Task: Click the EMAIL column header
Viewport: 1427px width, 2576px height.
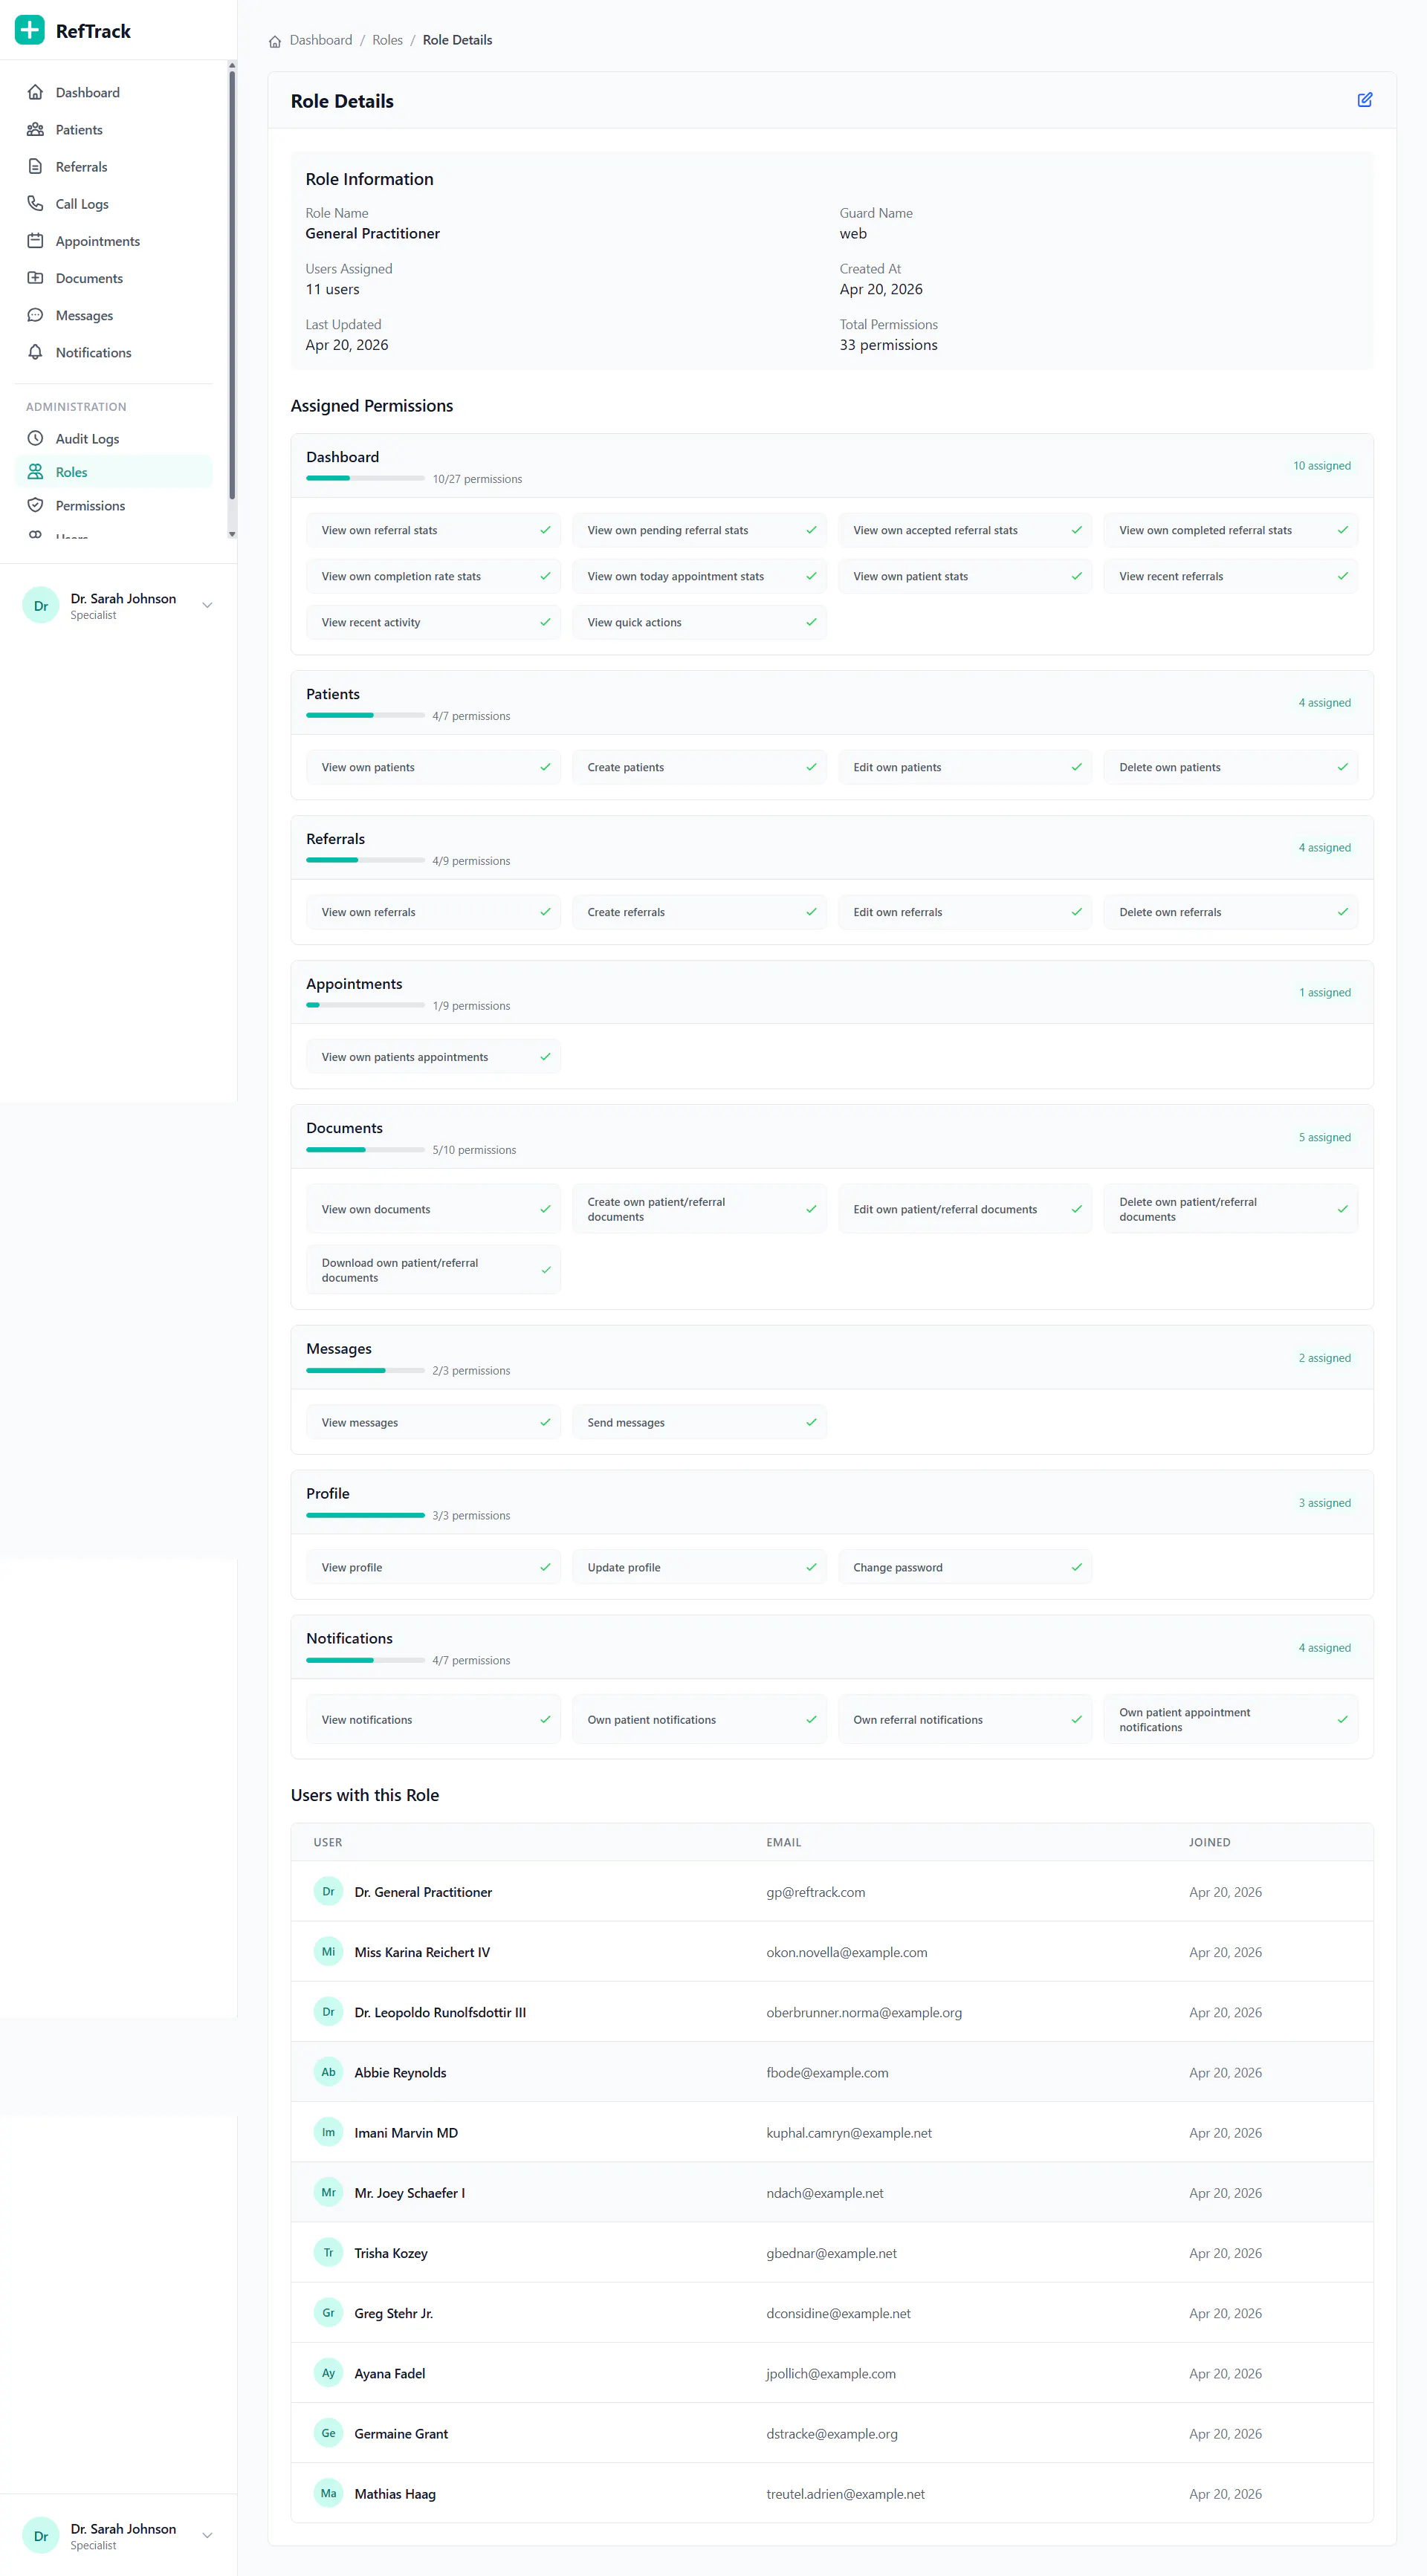Action: pyautogui.click(x=783, y=1842)
